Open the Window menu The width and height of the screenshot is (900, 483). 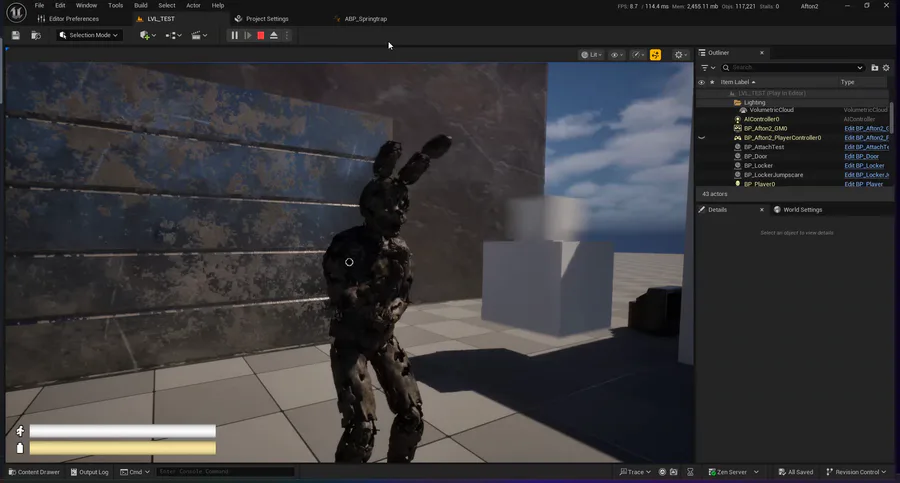(86, 5)
